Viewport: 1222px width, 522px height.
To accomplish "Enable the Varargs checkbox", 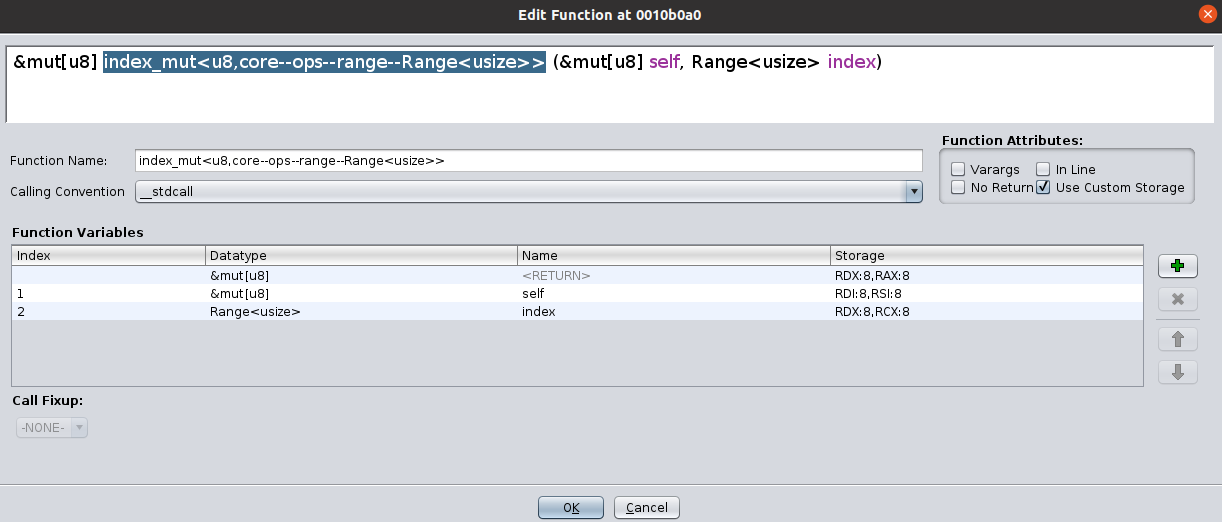I will coord(958,170).
